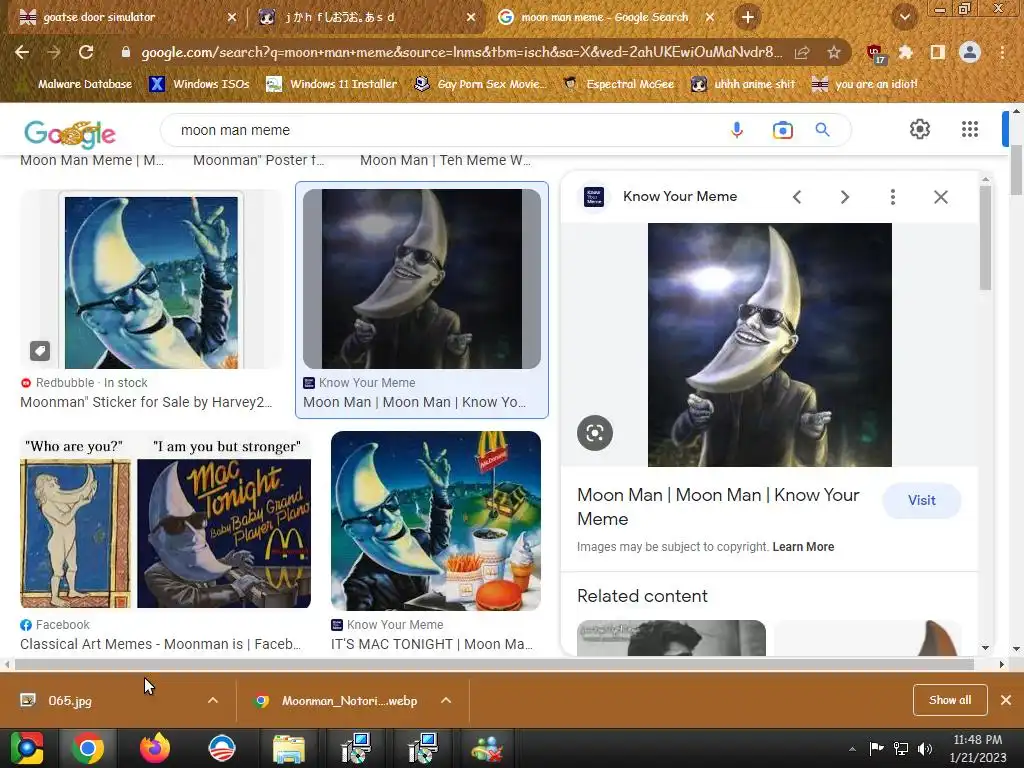Search by image with the camera icon
1024x768 pixels.
[x=782, y=130]
